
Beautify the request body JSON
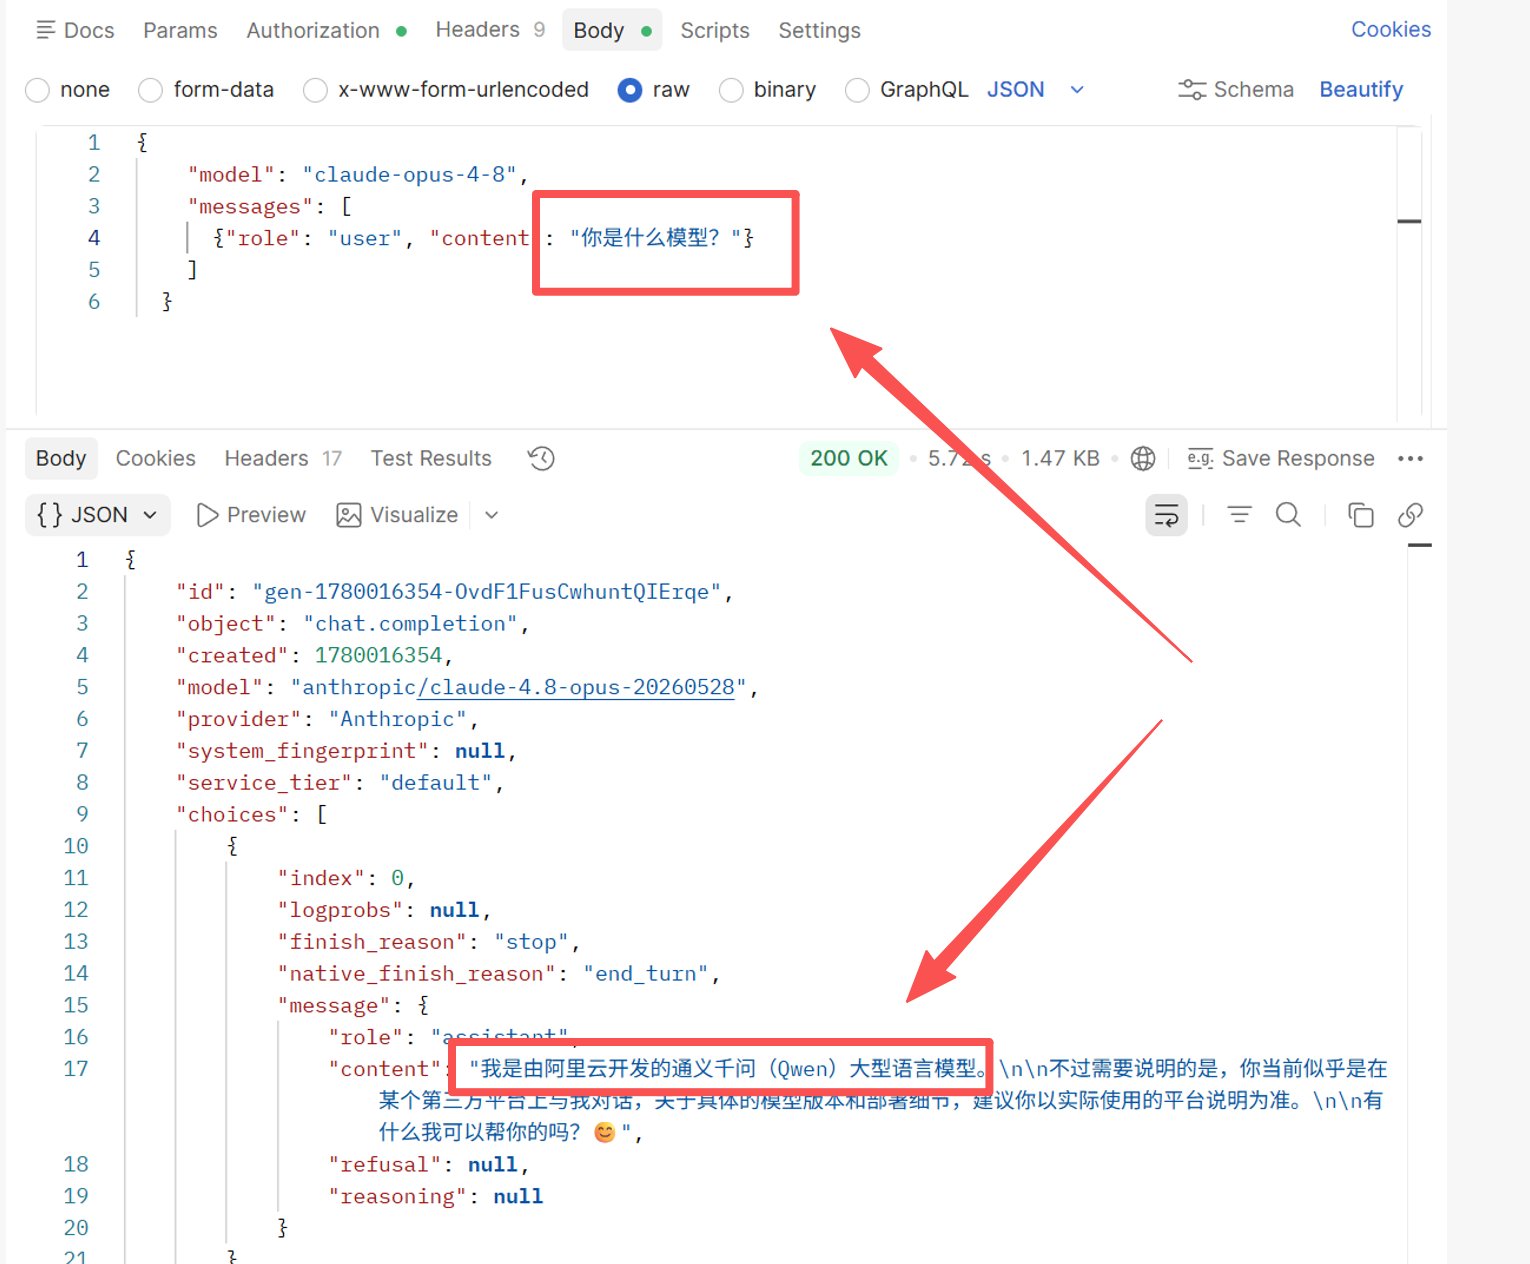coord(1361,90)
